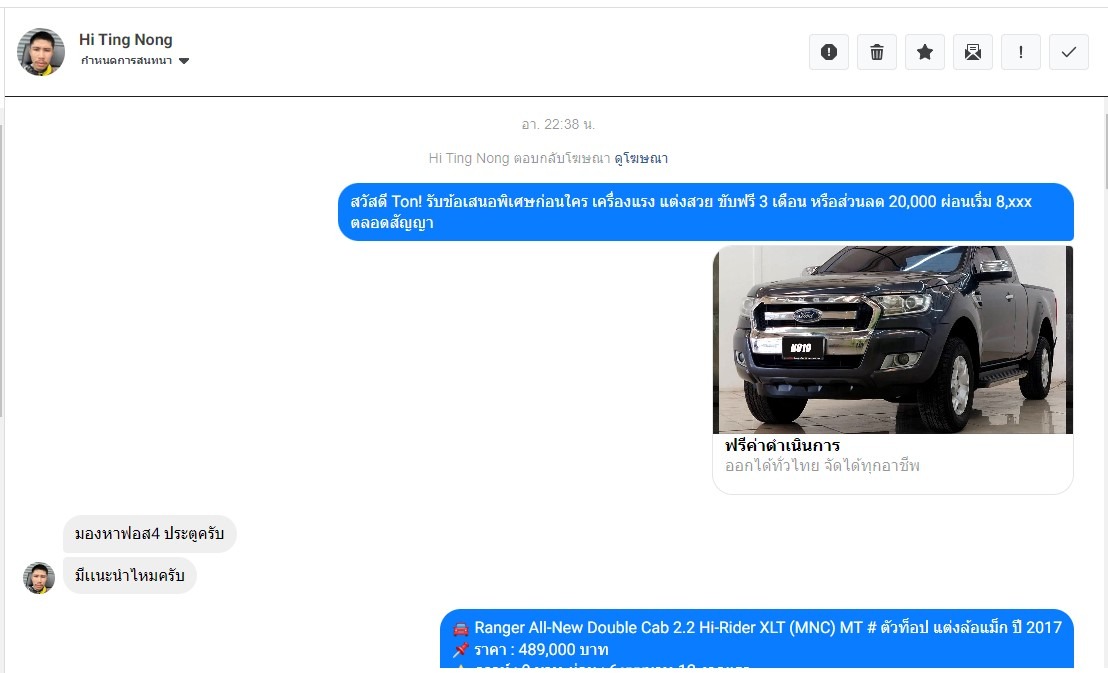1108x673 pixels.
Task: Expand the กำหนดการสนทนา dropdown arrow
Action: click(184, 61)
